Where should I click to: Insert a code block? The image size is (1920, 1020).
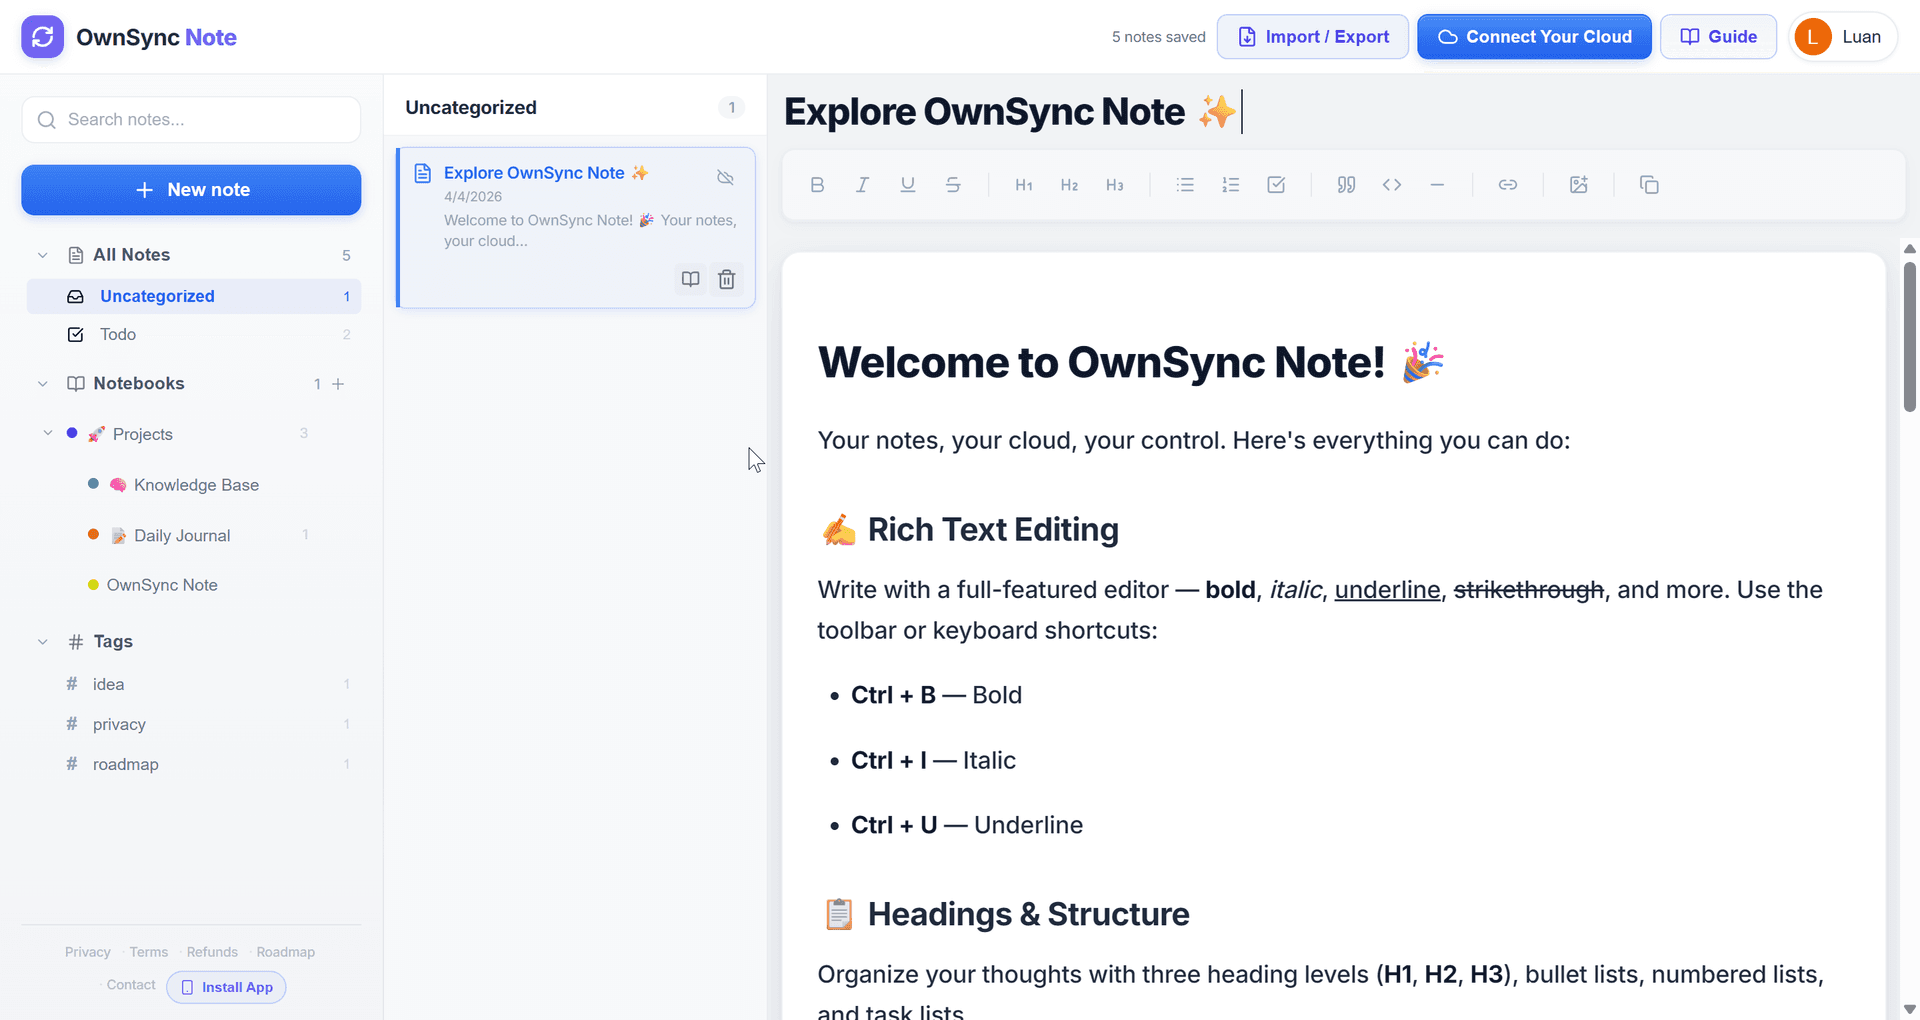pyautogui.click(x=1392, y=185)
